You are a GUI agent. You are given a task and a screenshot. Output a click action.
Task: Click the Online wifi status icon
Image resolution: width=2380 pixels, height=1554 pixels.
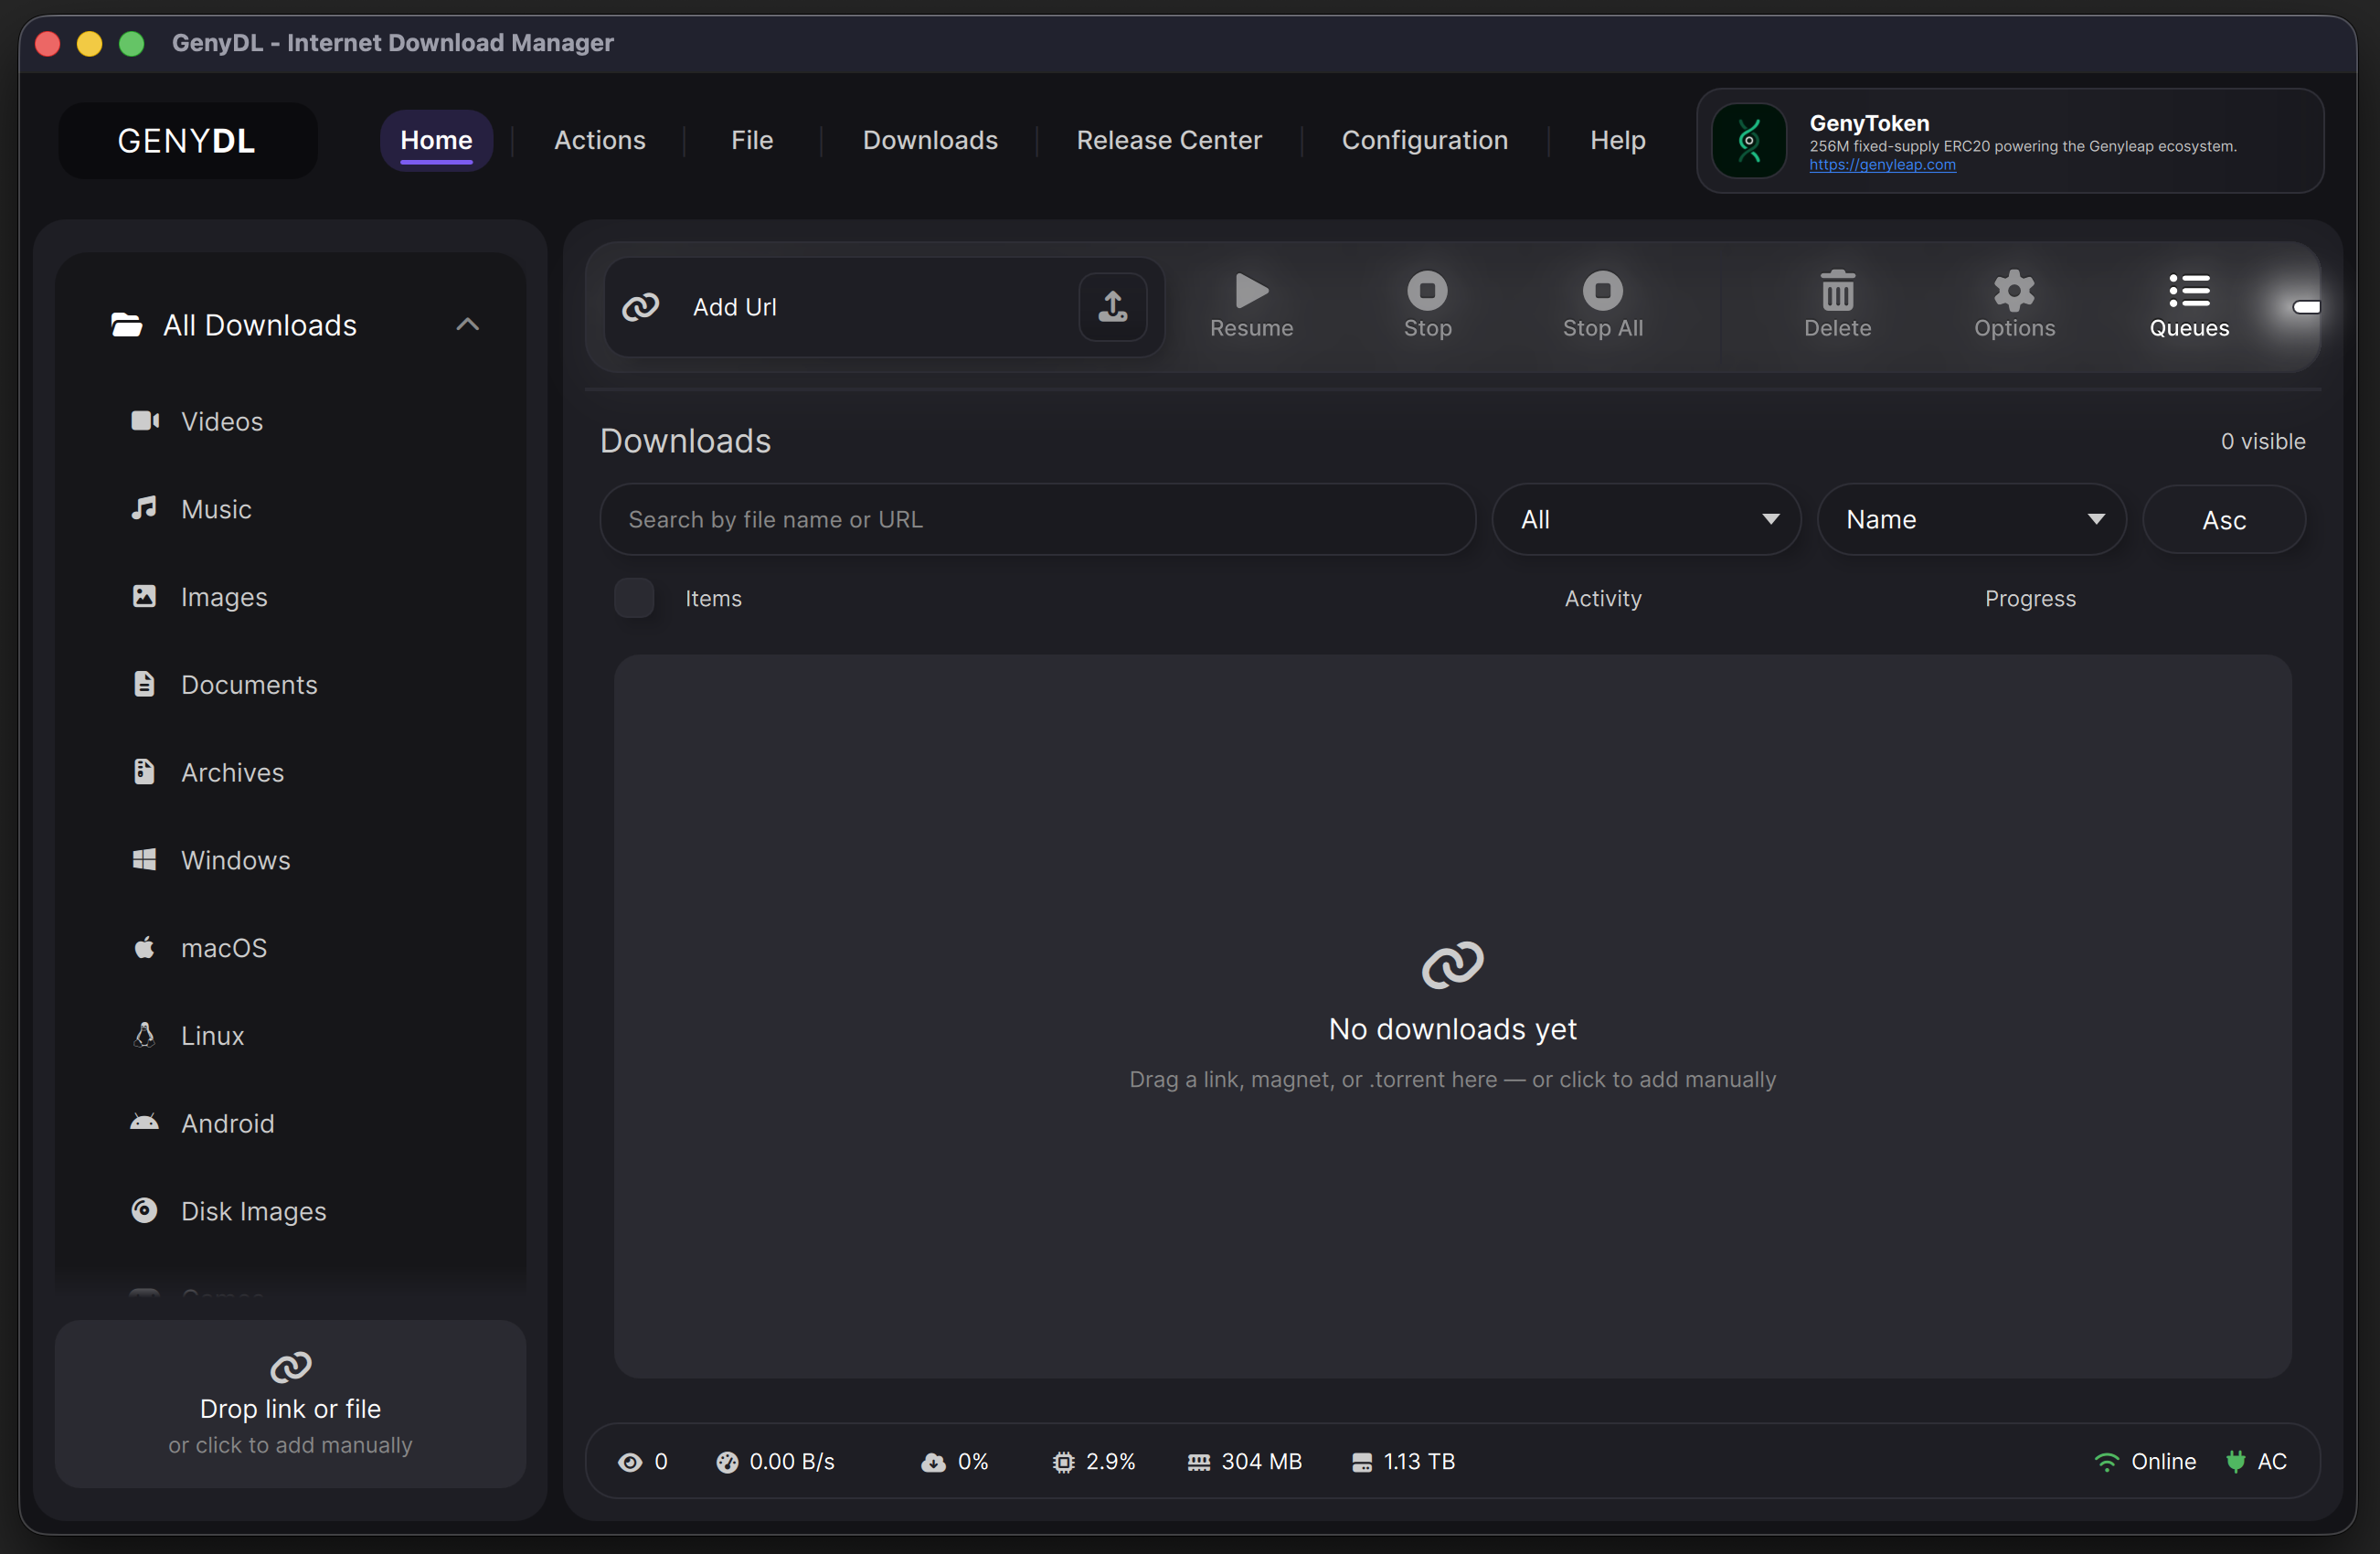tap(2106, 1462)
